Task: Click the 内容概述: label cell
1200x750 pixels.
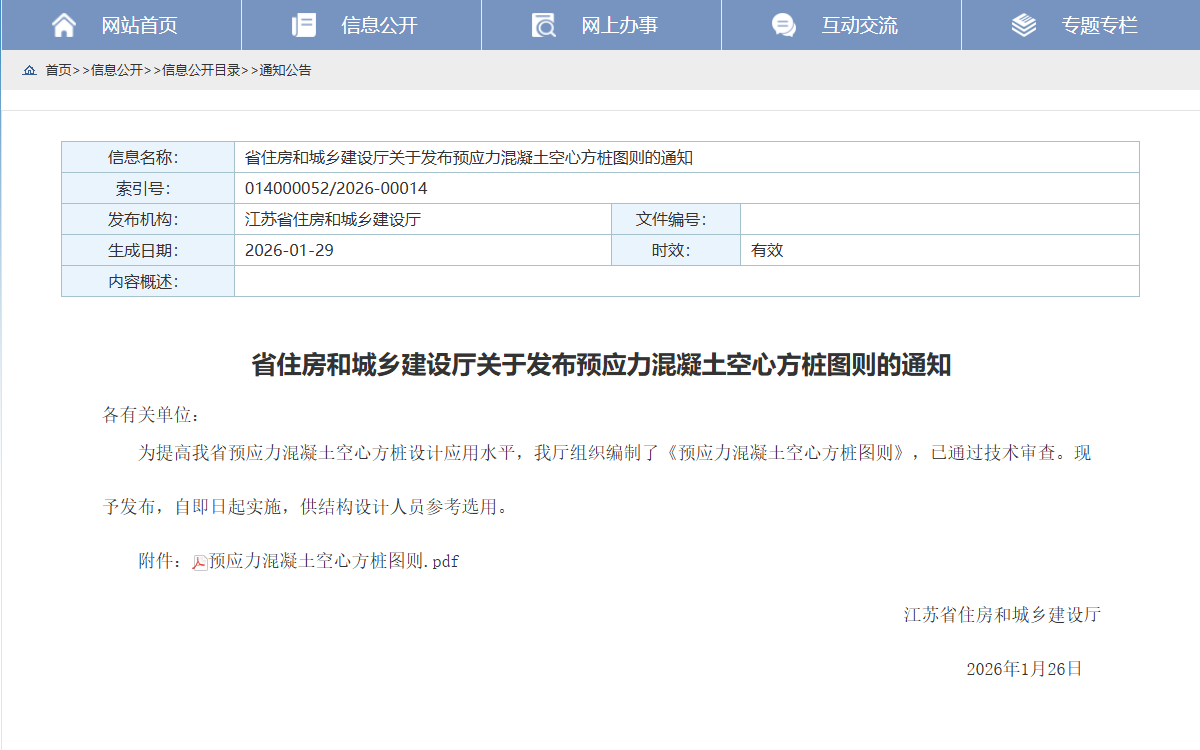Action: (148, 281)
